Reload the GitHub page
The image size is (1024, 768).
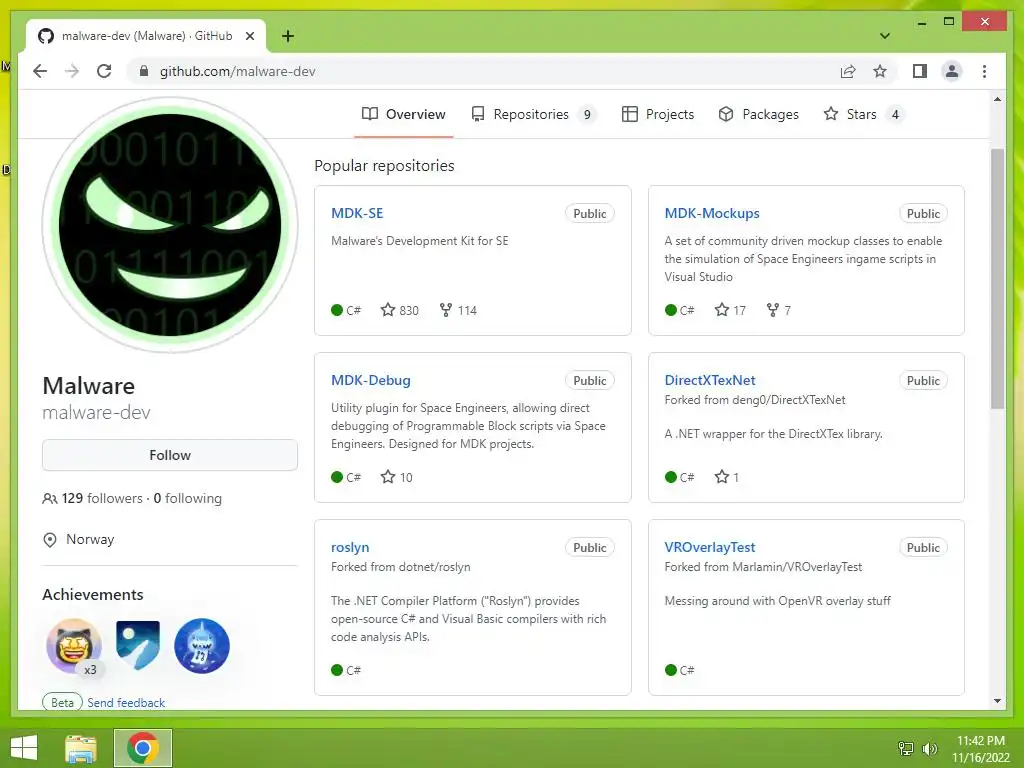pos(104,71)
